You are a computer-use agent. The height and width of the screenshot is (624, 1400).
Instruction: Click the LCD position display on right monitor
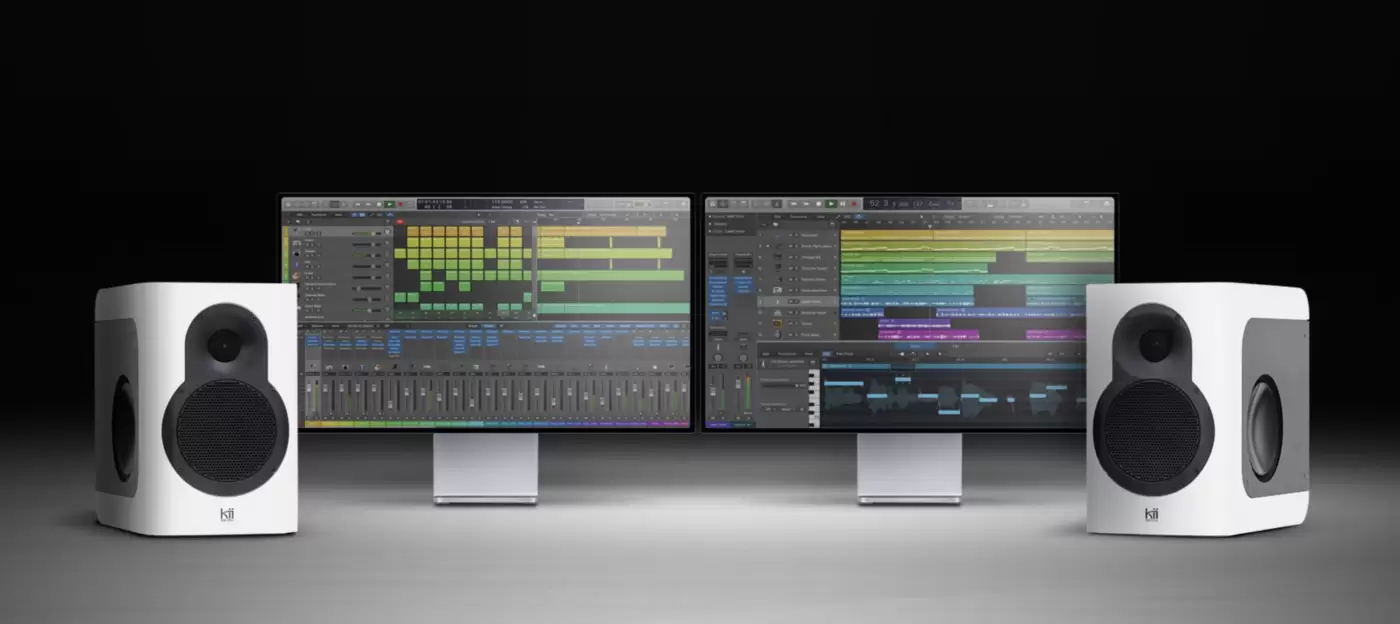881,203
